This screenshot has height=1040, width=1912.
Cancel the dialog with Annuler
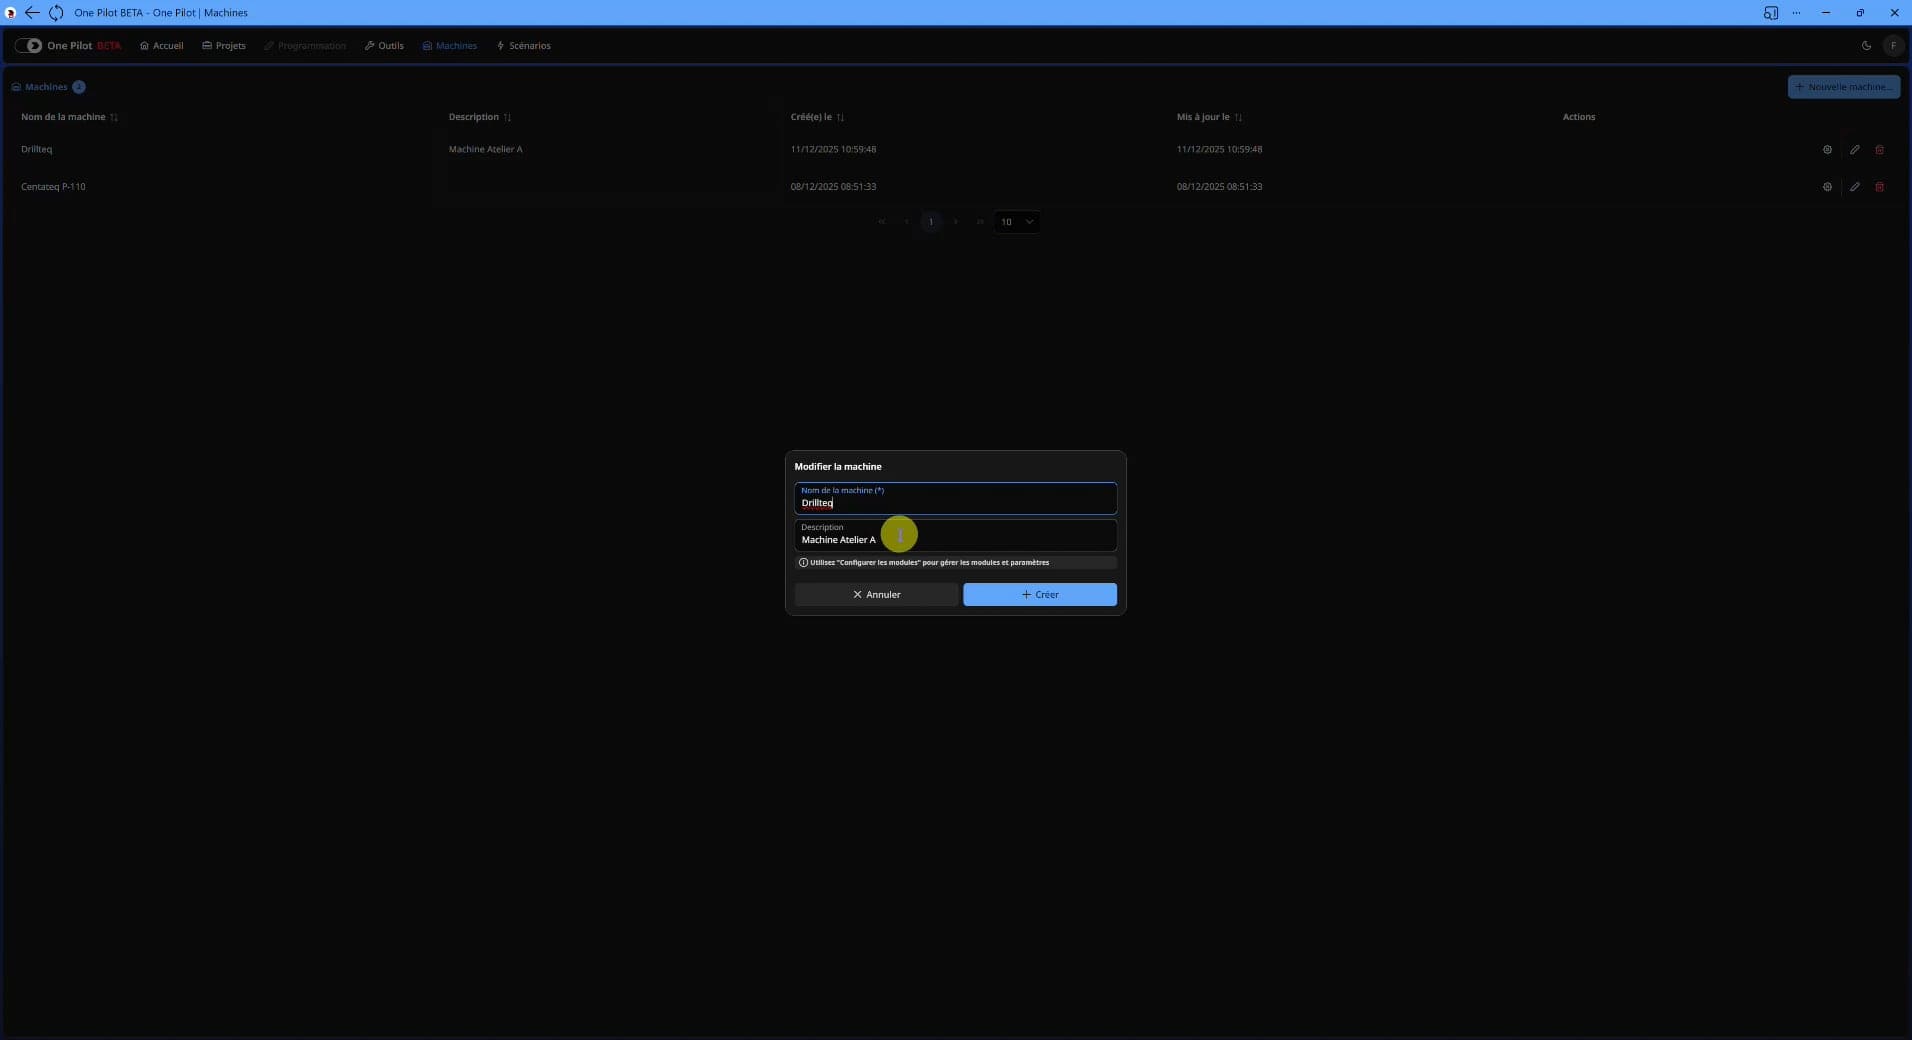(x=876, y=595)
